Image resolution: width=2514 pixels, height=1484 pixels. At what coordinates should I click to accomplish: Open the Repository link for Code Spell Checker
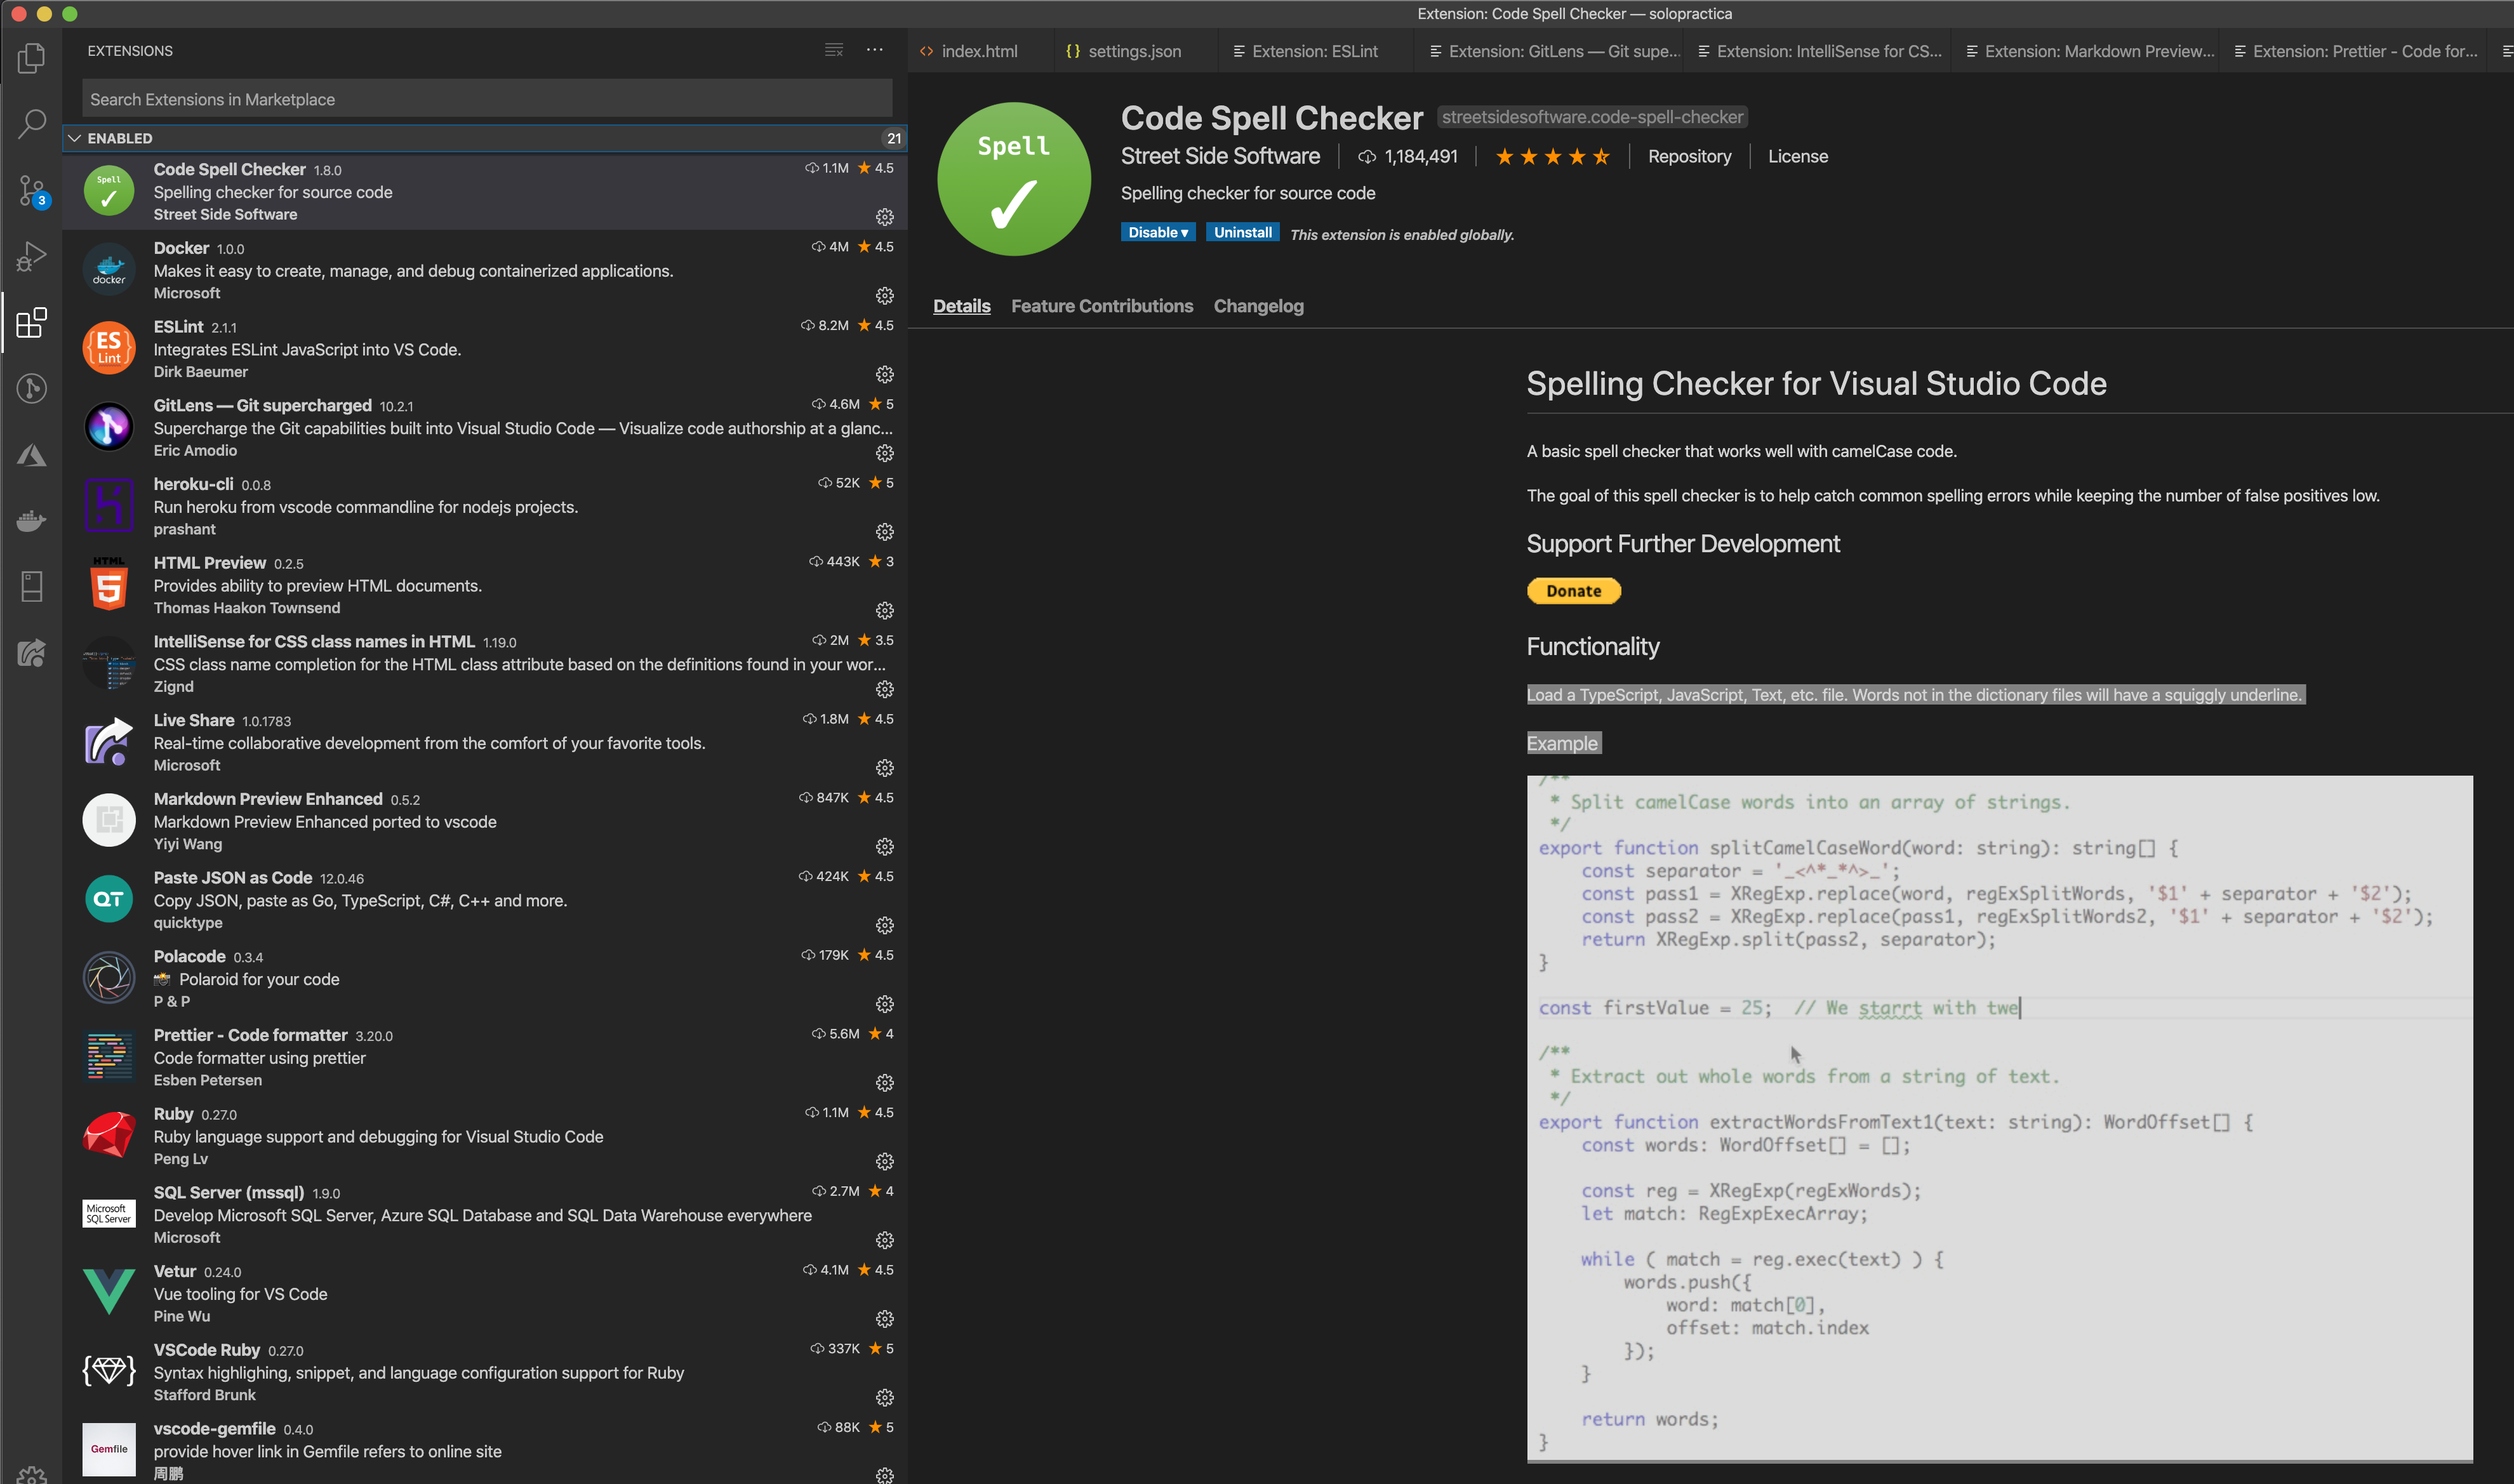(x=1689, y=156)
